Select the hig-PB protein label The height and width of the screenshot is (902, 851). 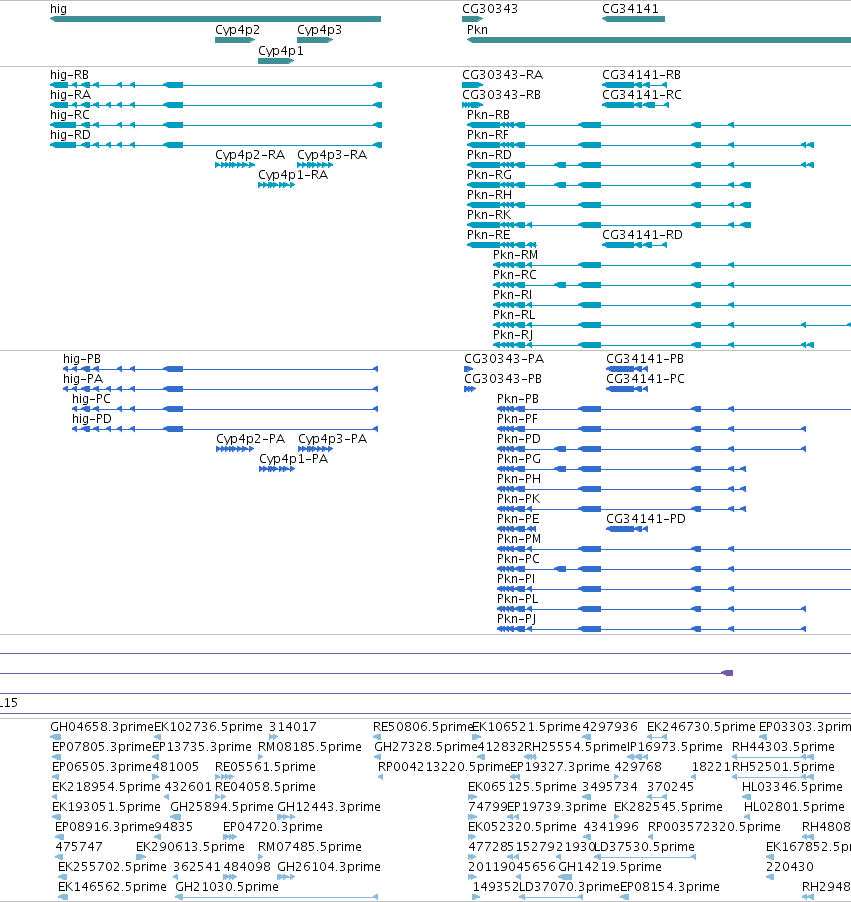tap(82, 359)
